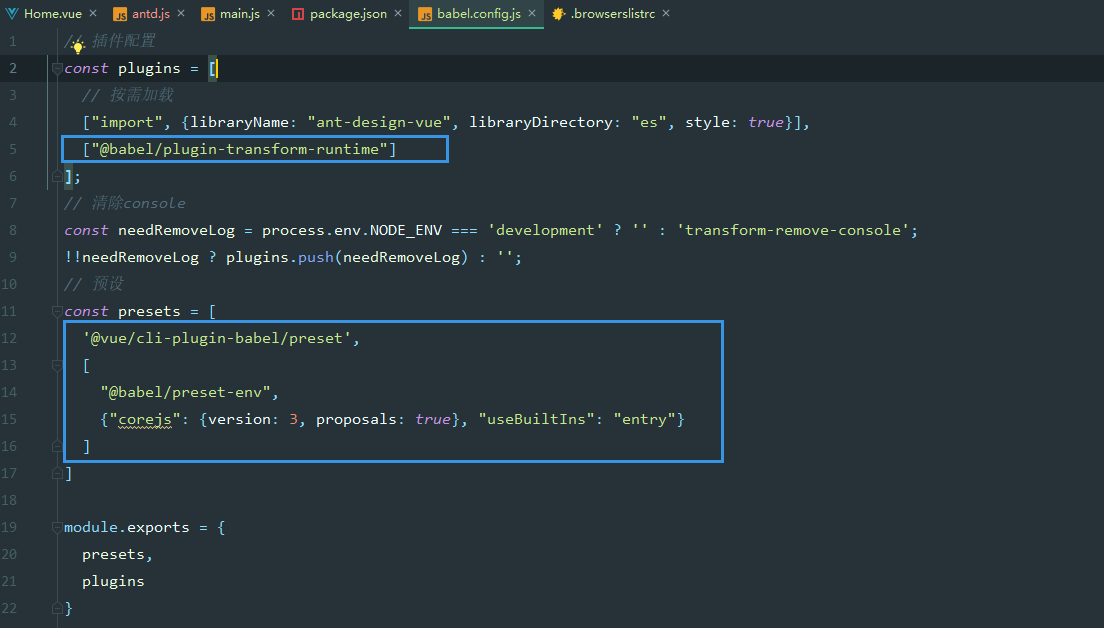
Task: Click 'transform-remove-console' string
Action: click(793, 230)
